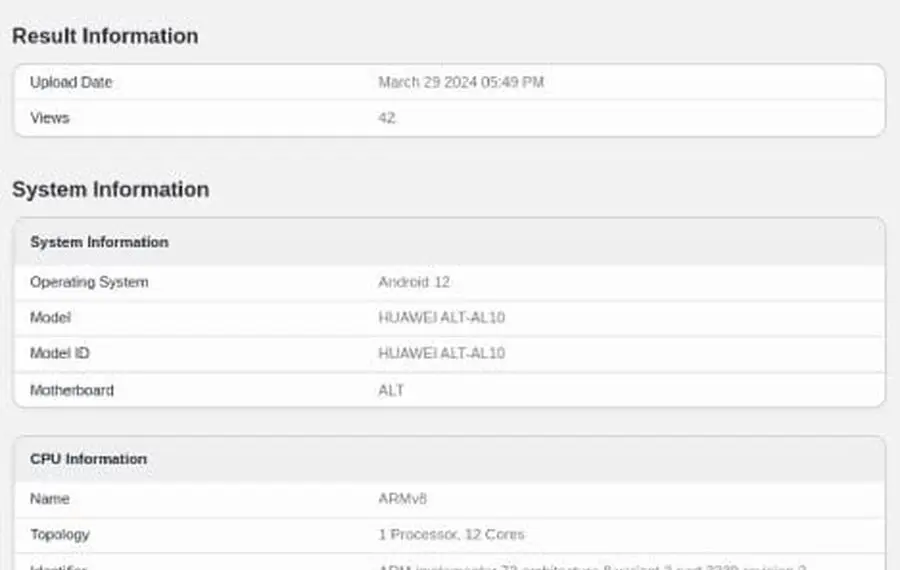900x570 pixels.
Task: Click the Android 12 value
Action: (414, 282)
